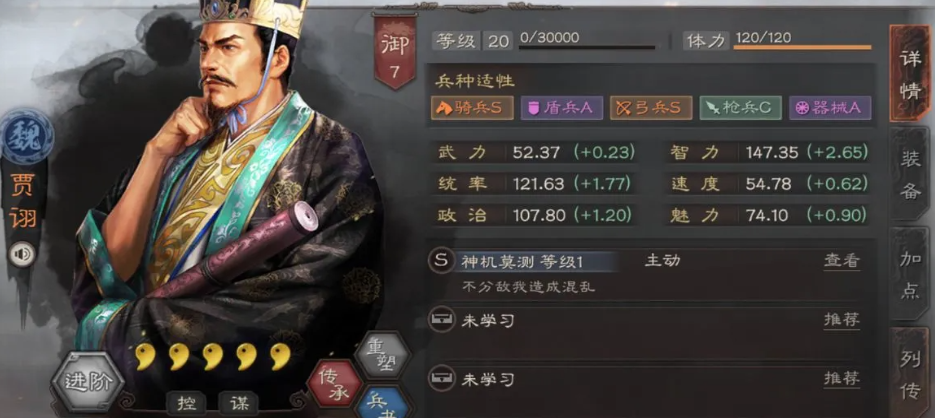Open the 列传 tab
This screenshot has height=418, width=935.
click(x=909, y=373)
